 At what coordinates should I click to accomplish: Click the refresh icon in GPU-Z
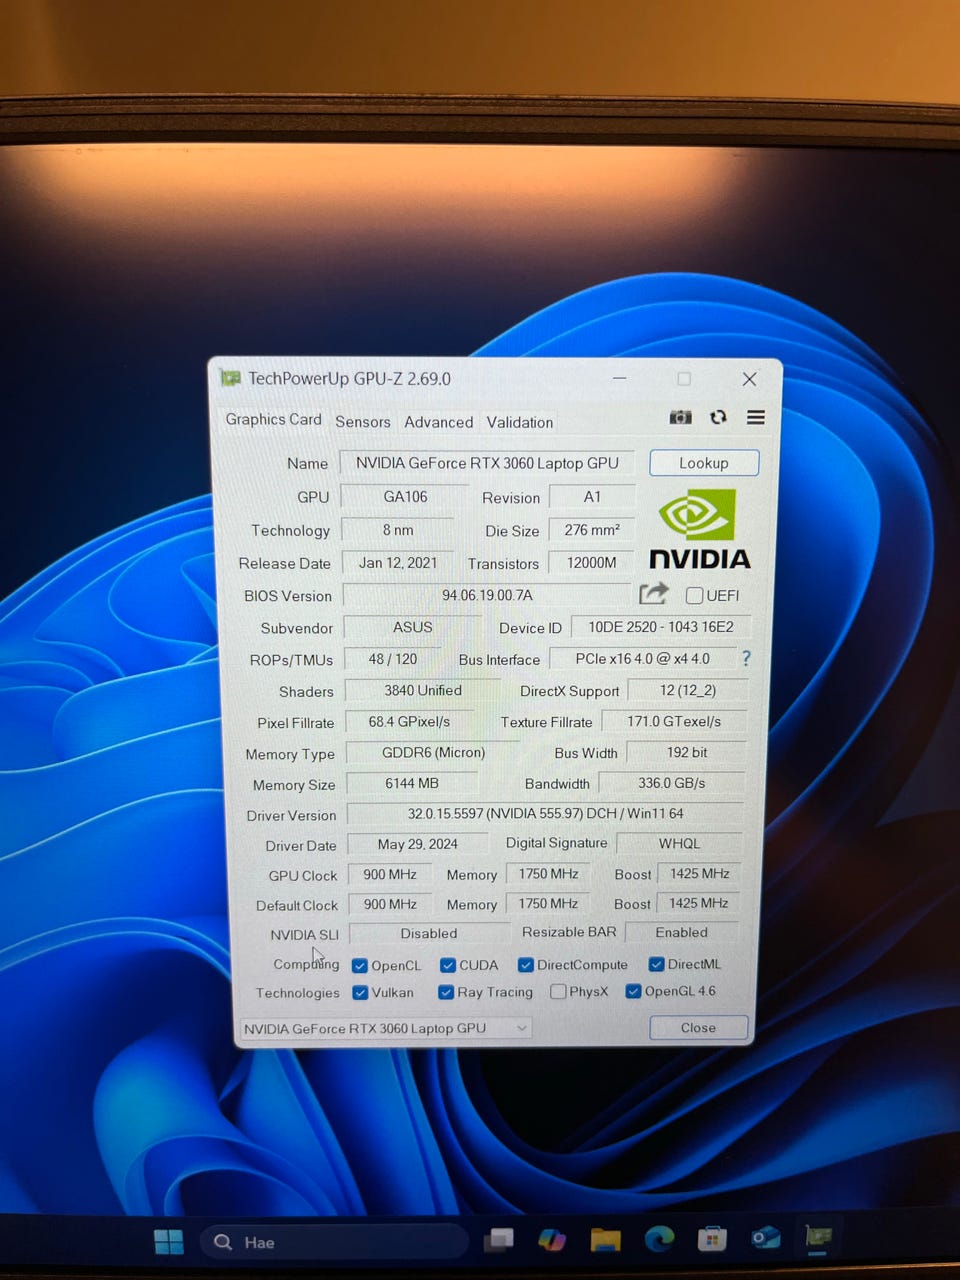click(x=718, y=417)
